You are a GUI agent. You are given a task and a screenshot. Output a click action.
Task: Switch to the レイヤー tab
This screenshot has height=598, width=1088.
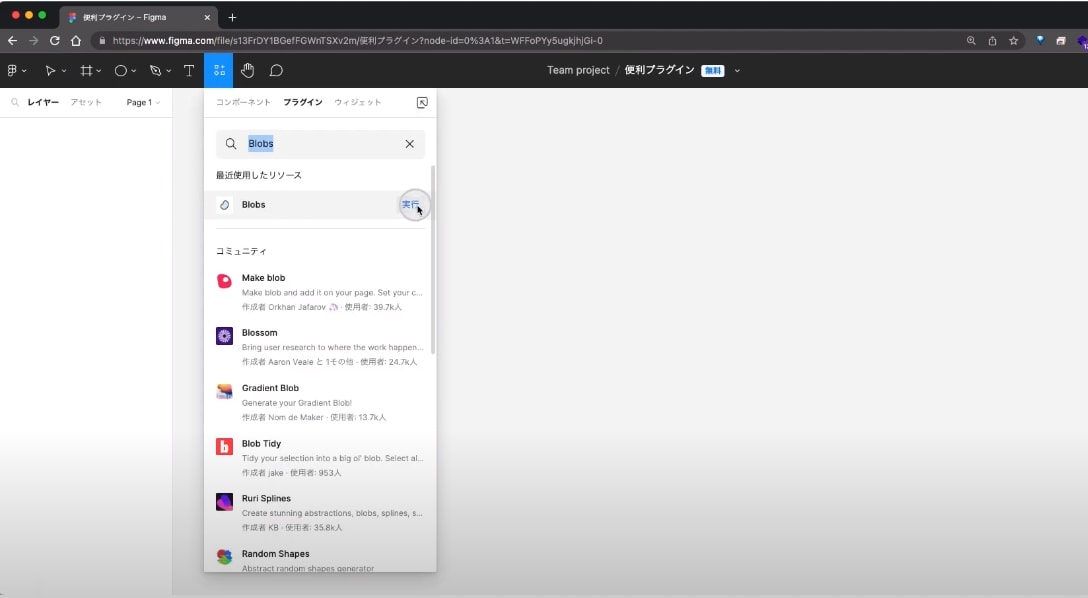(43, 102)
